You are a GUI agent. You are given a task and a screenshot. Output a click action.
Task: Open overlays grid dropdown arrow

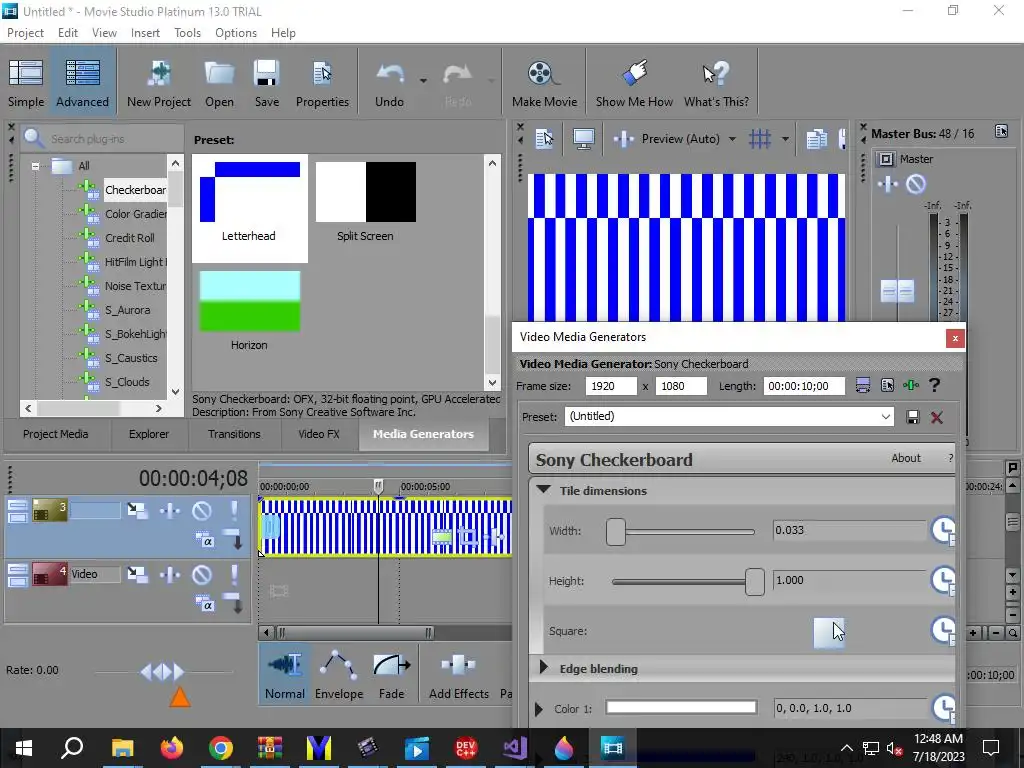(x=785, y=138)
